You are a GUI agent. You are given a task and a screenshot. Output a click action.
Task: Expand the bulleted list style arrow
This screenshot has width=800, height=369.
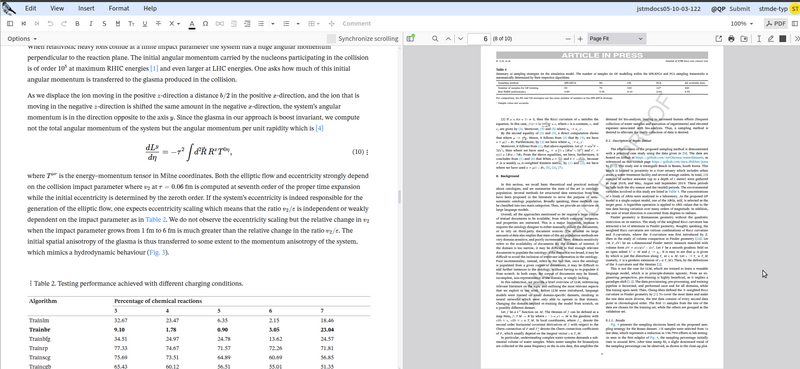(x=272, y=23)
